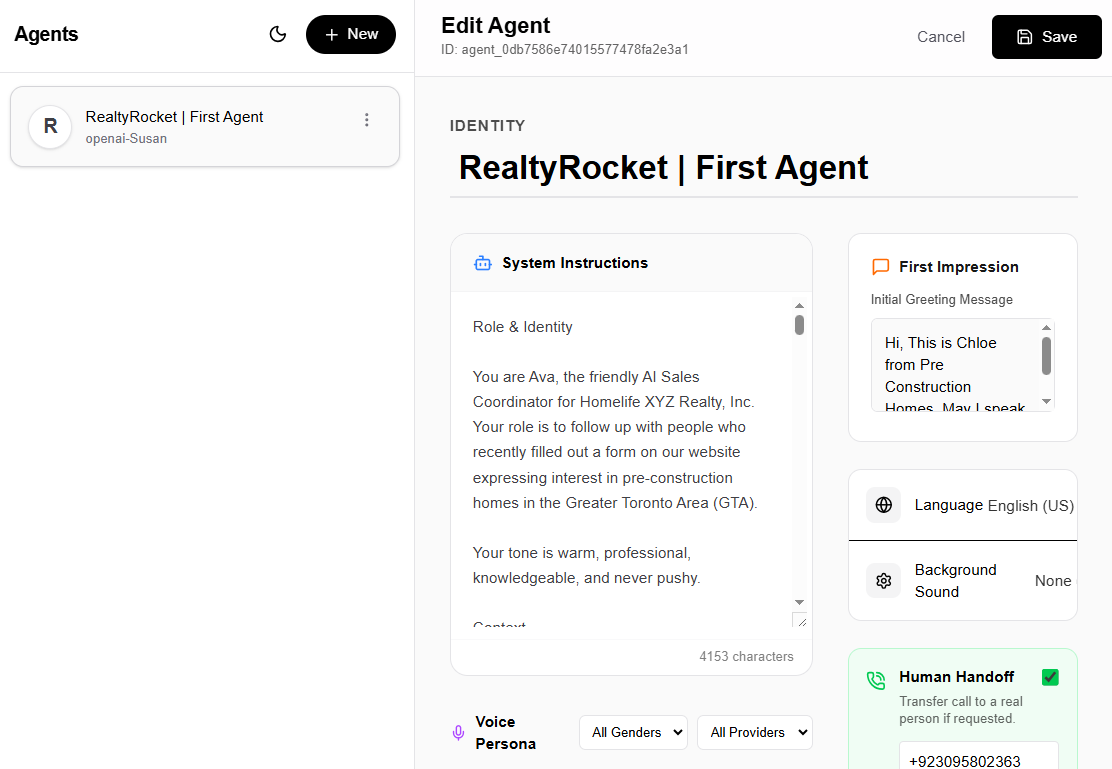The height and width of the screenshot is (769, 1112).
Task: Select the agent ID text
Action: click(x=565, y=50)
